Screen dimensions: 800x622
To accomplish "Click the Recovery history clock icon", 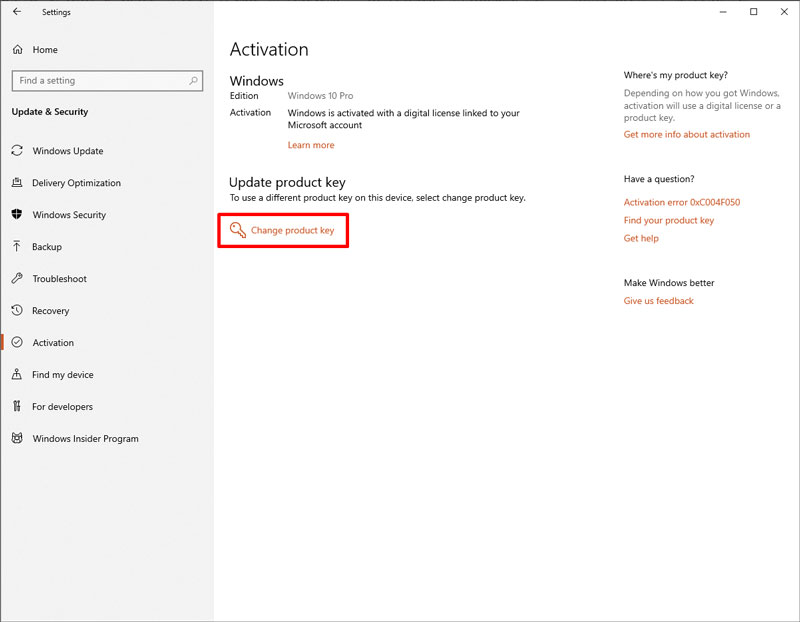I will (17, 310).
